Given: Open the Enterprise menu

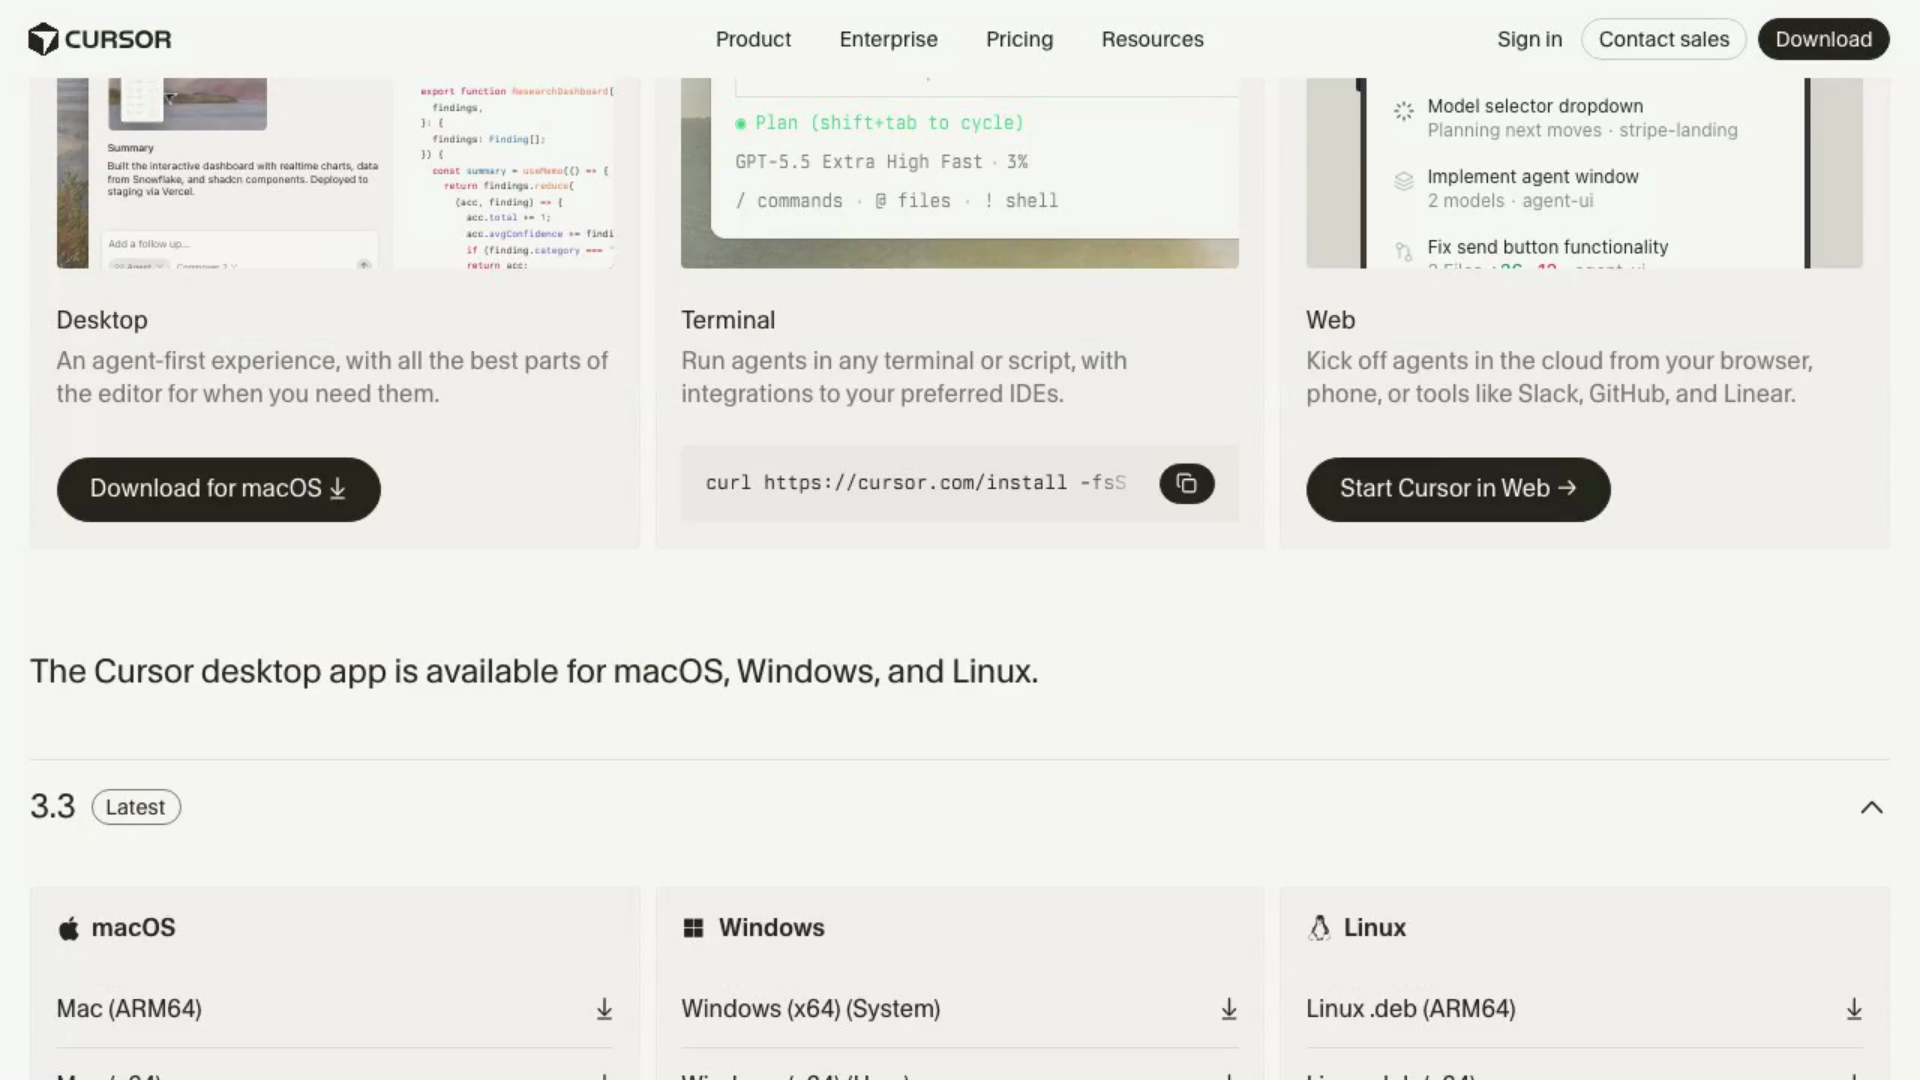Looking at the screenshot, I should (x=888, y=39).
